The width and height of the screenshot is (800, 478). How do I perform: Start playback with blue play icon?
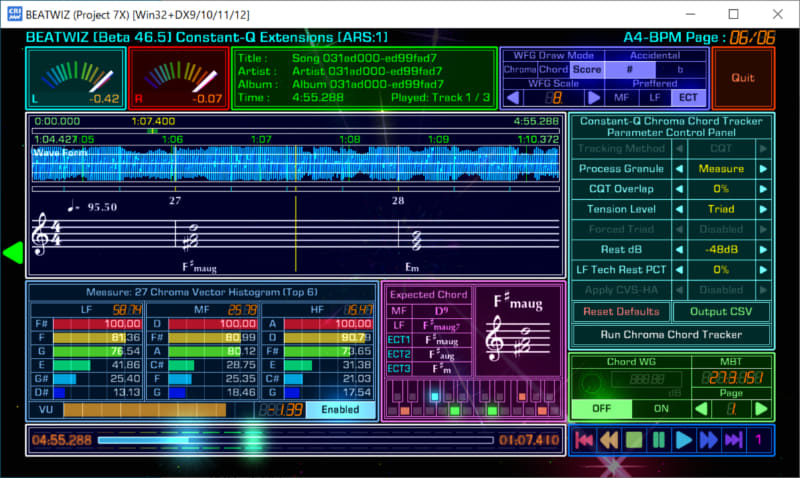[x=684, y=440]
